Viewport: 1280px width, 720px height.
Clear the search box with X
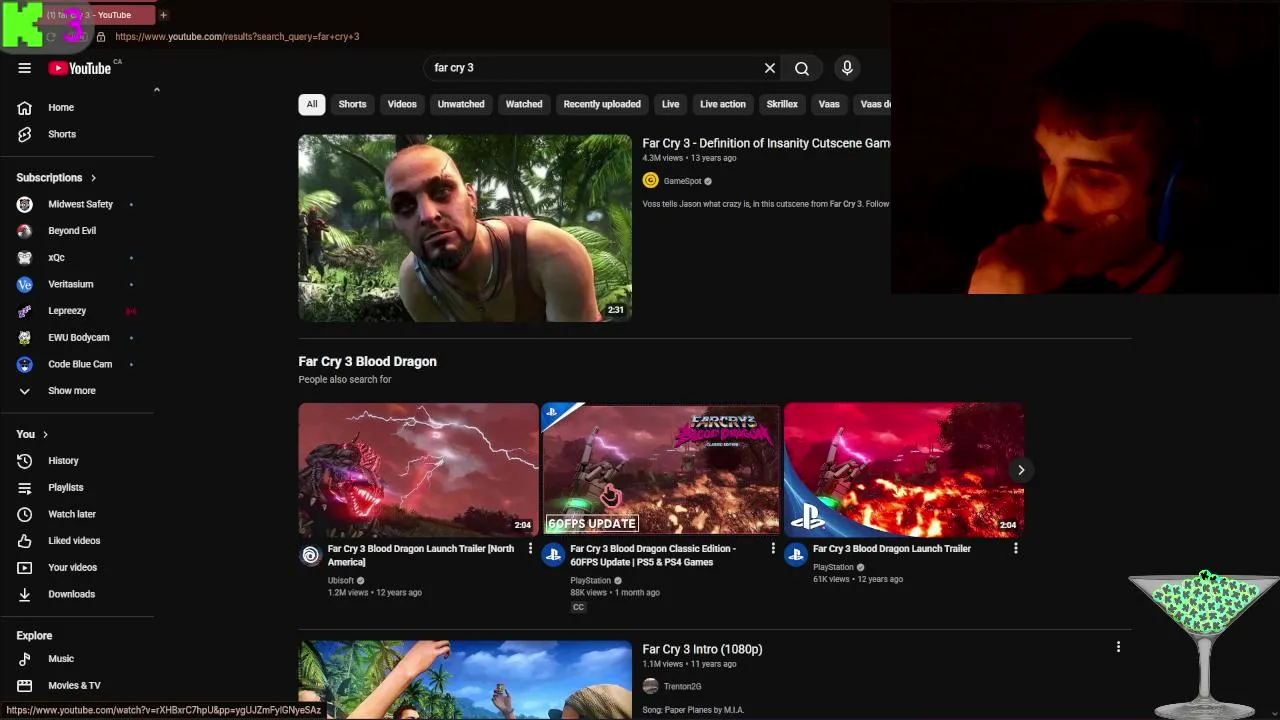click(x=770, y=68)
